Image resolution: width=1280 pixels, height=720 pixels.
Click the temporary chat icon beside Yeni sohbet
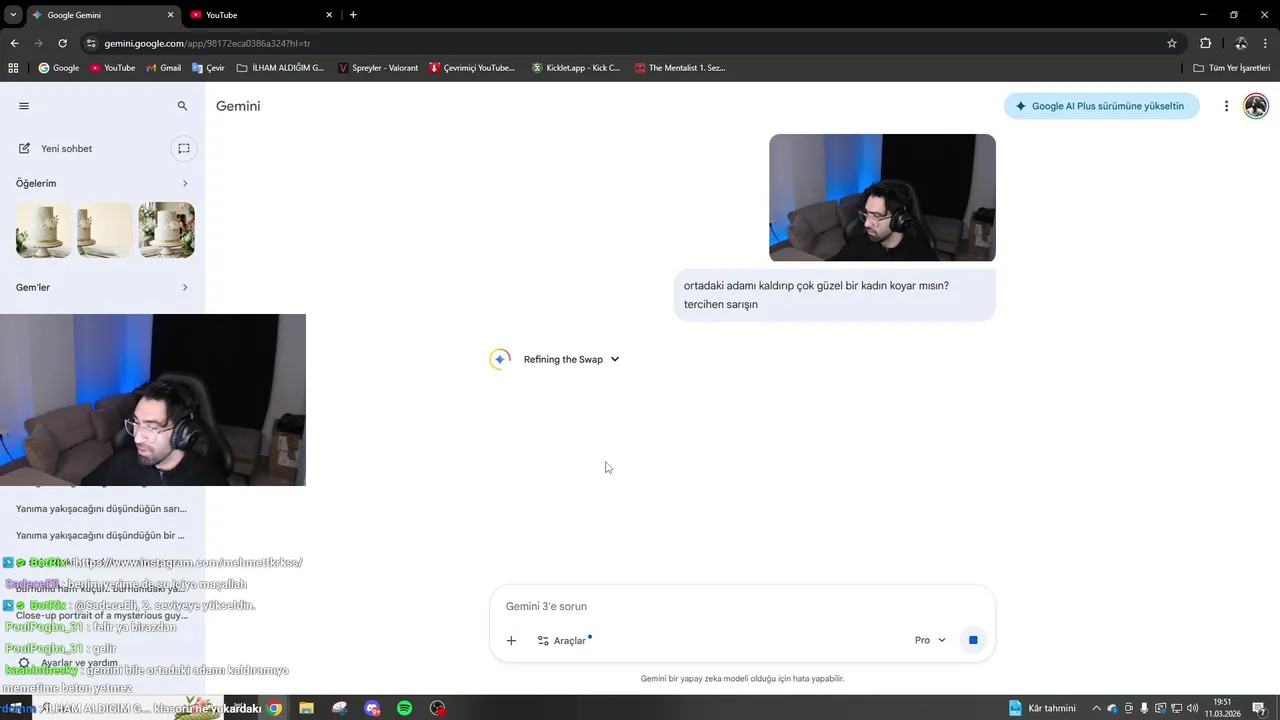pyautogui.click(x=184, y=149)
